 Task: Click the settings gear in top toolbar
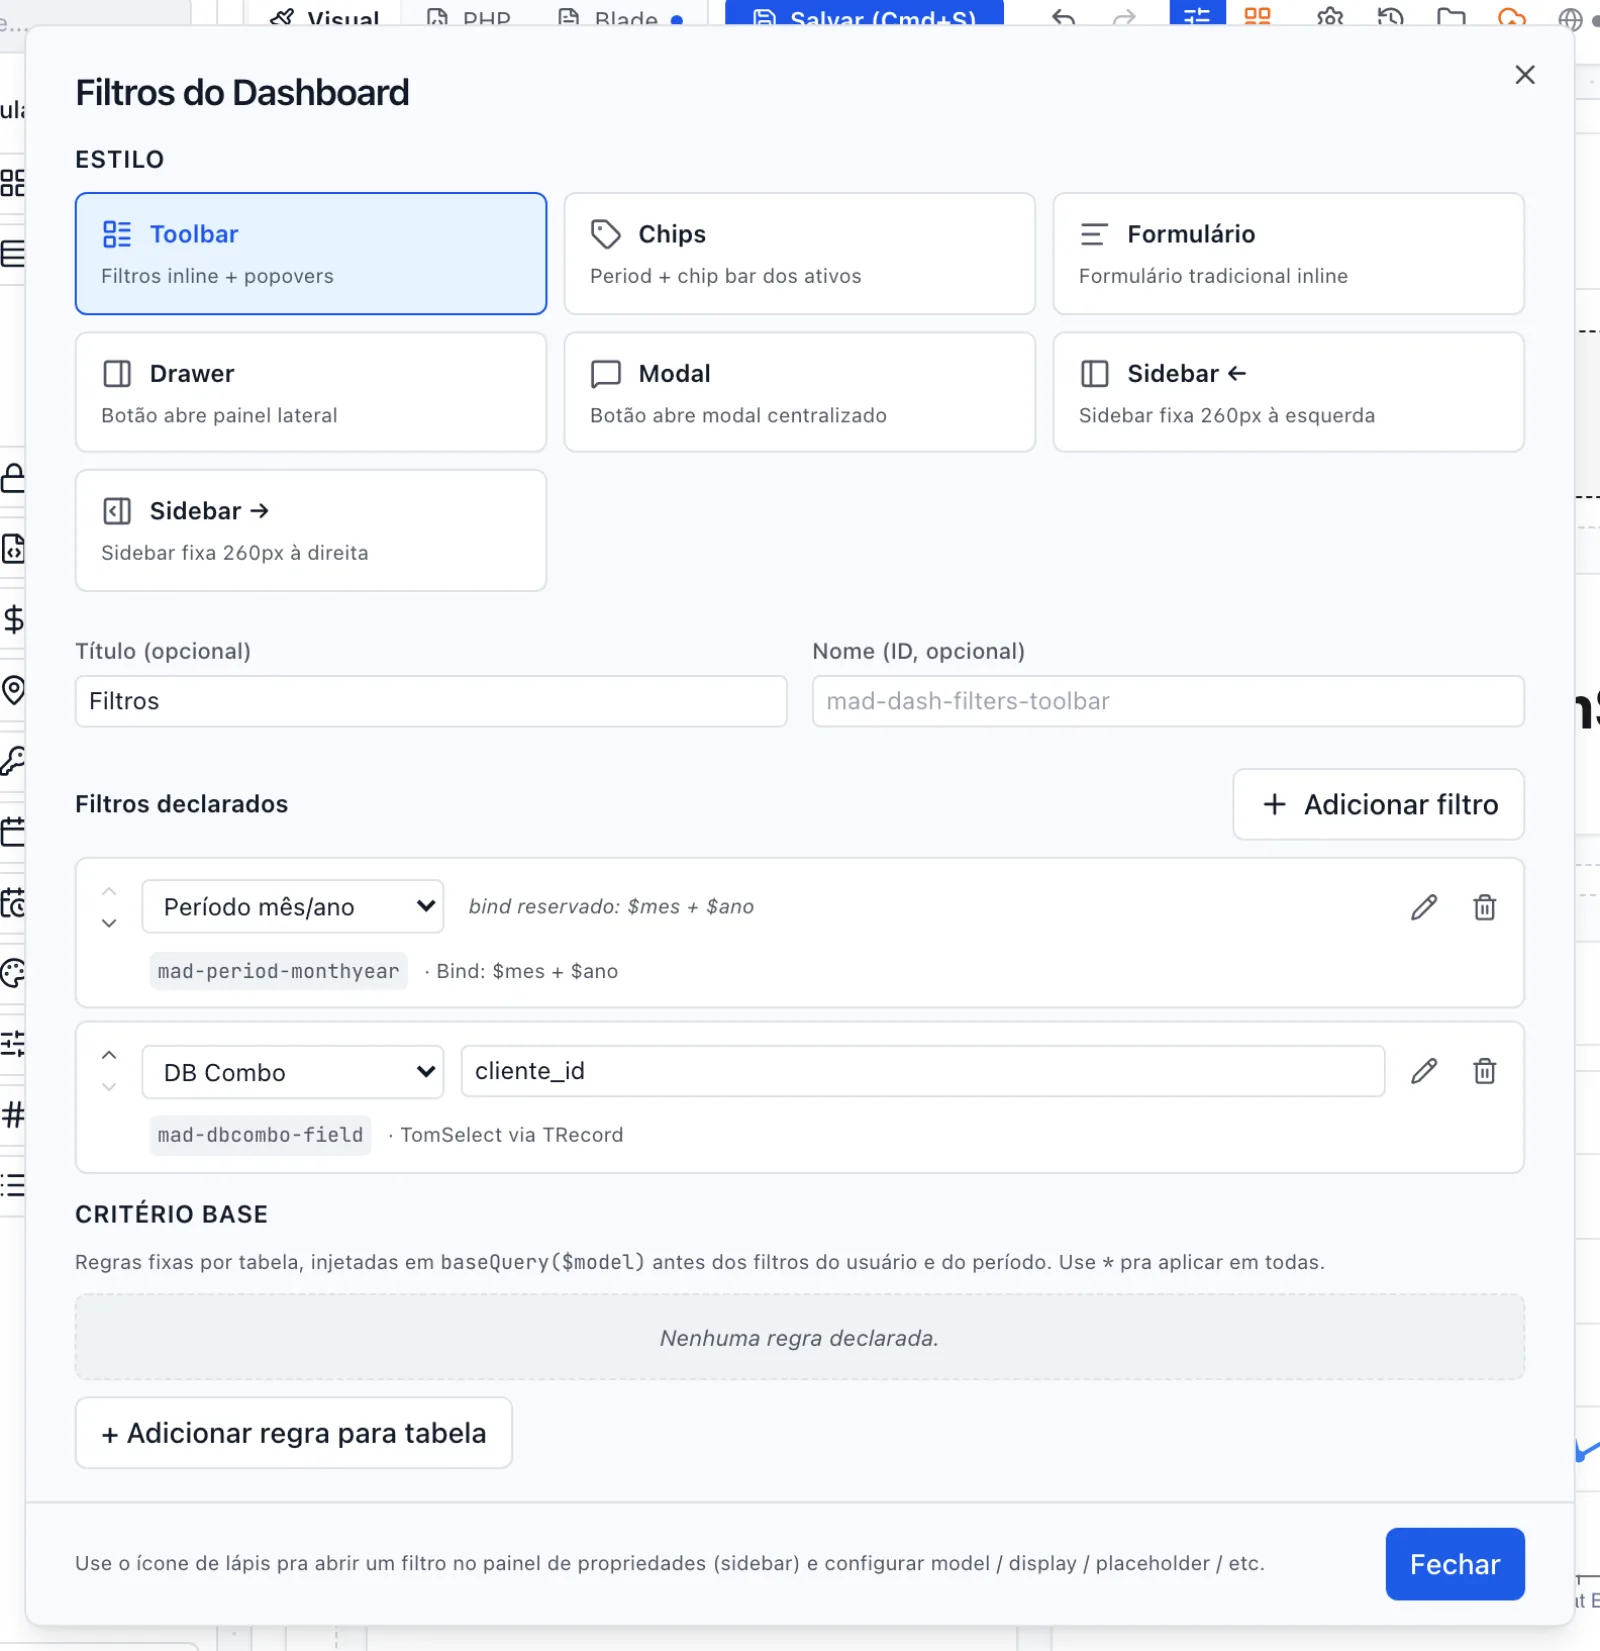(x=1330, y=17)
